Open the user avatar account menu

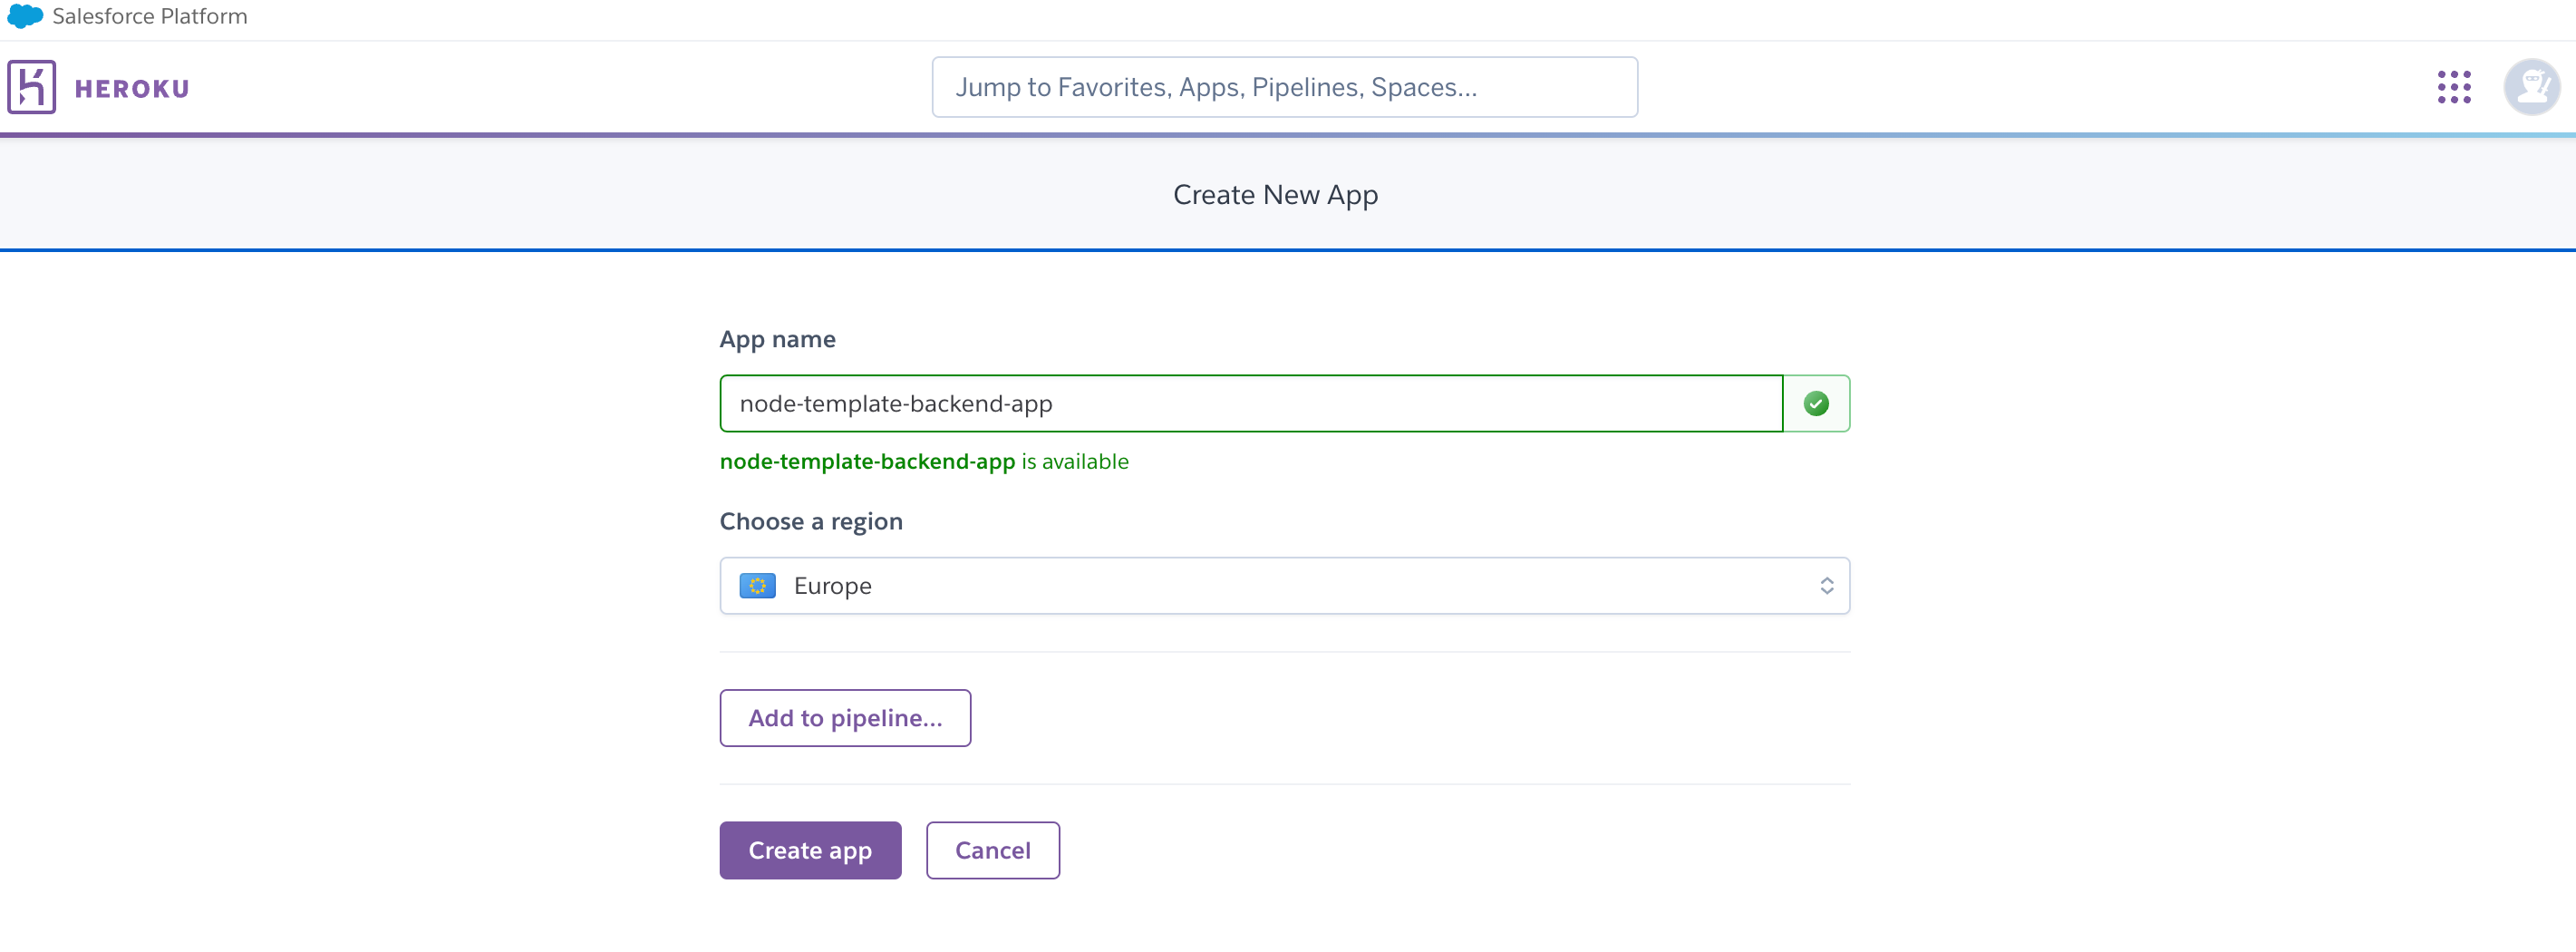pyautogui.click(x=2531, y=87)
